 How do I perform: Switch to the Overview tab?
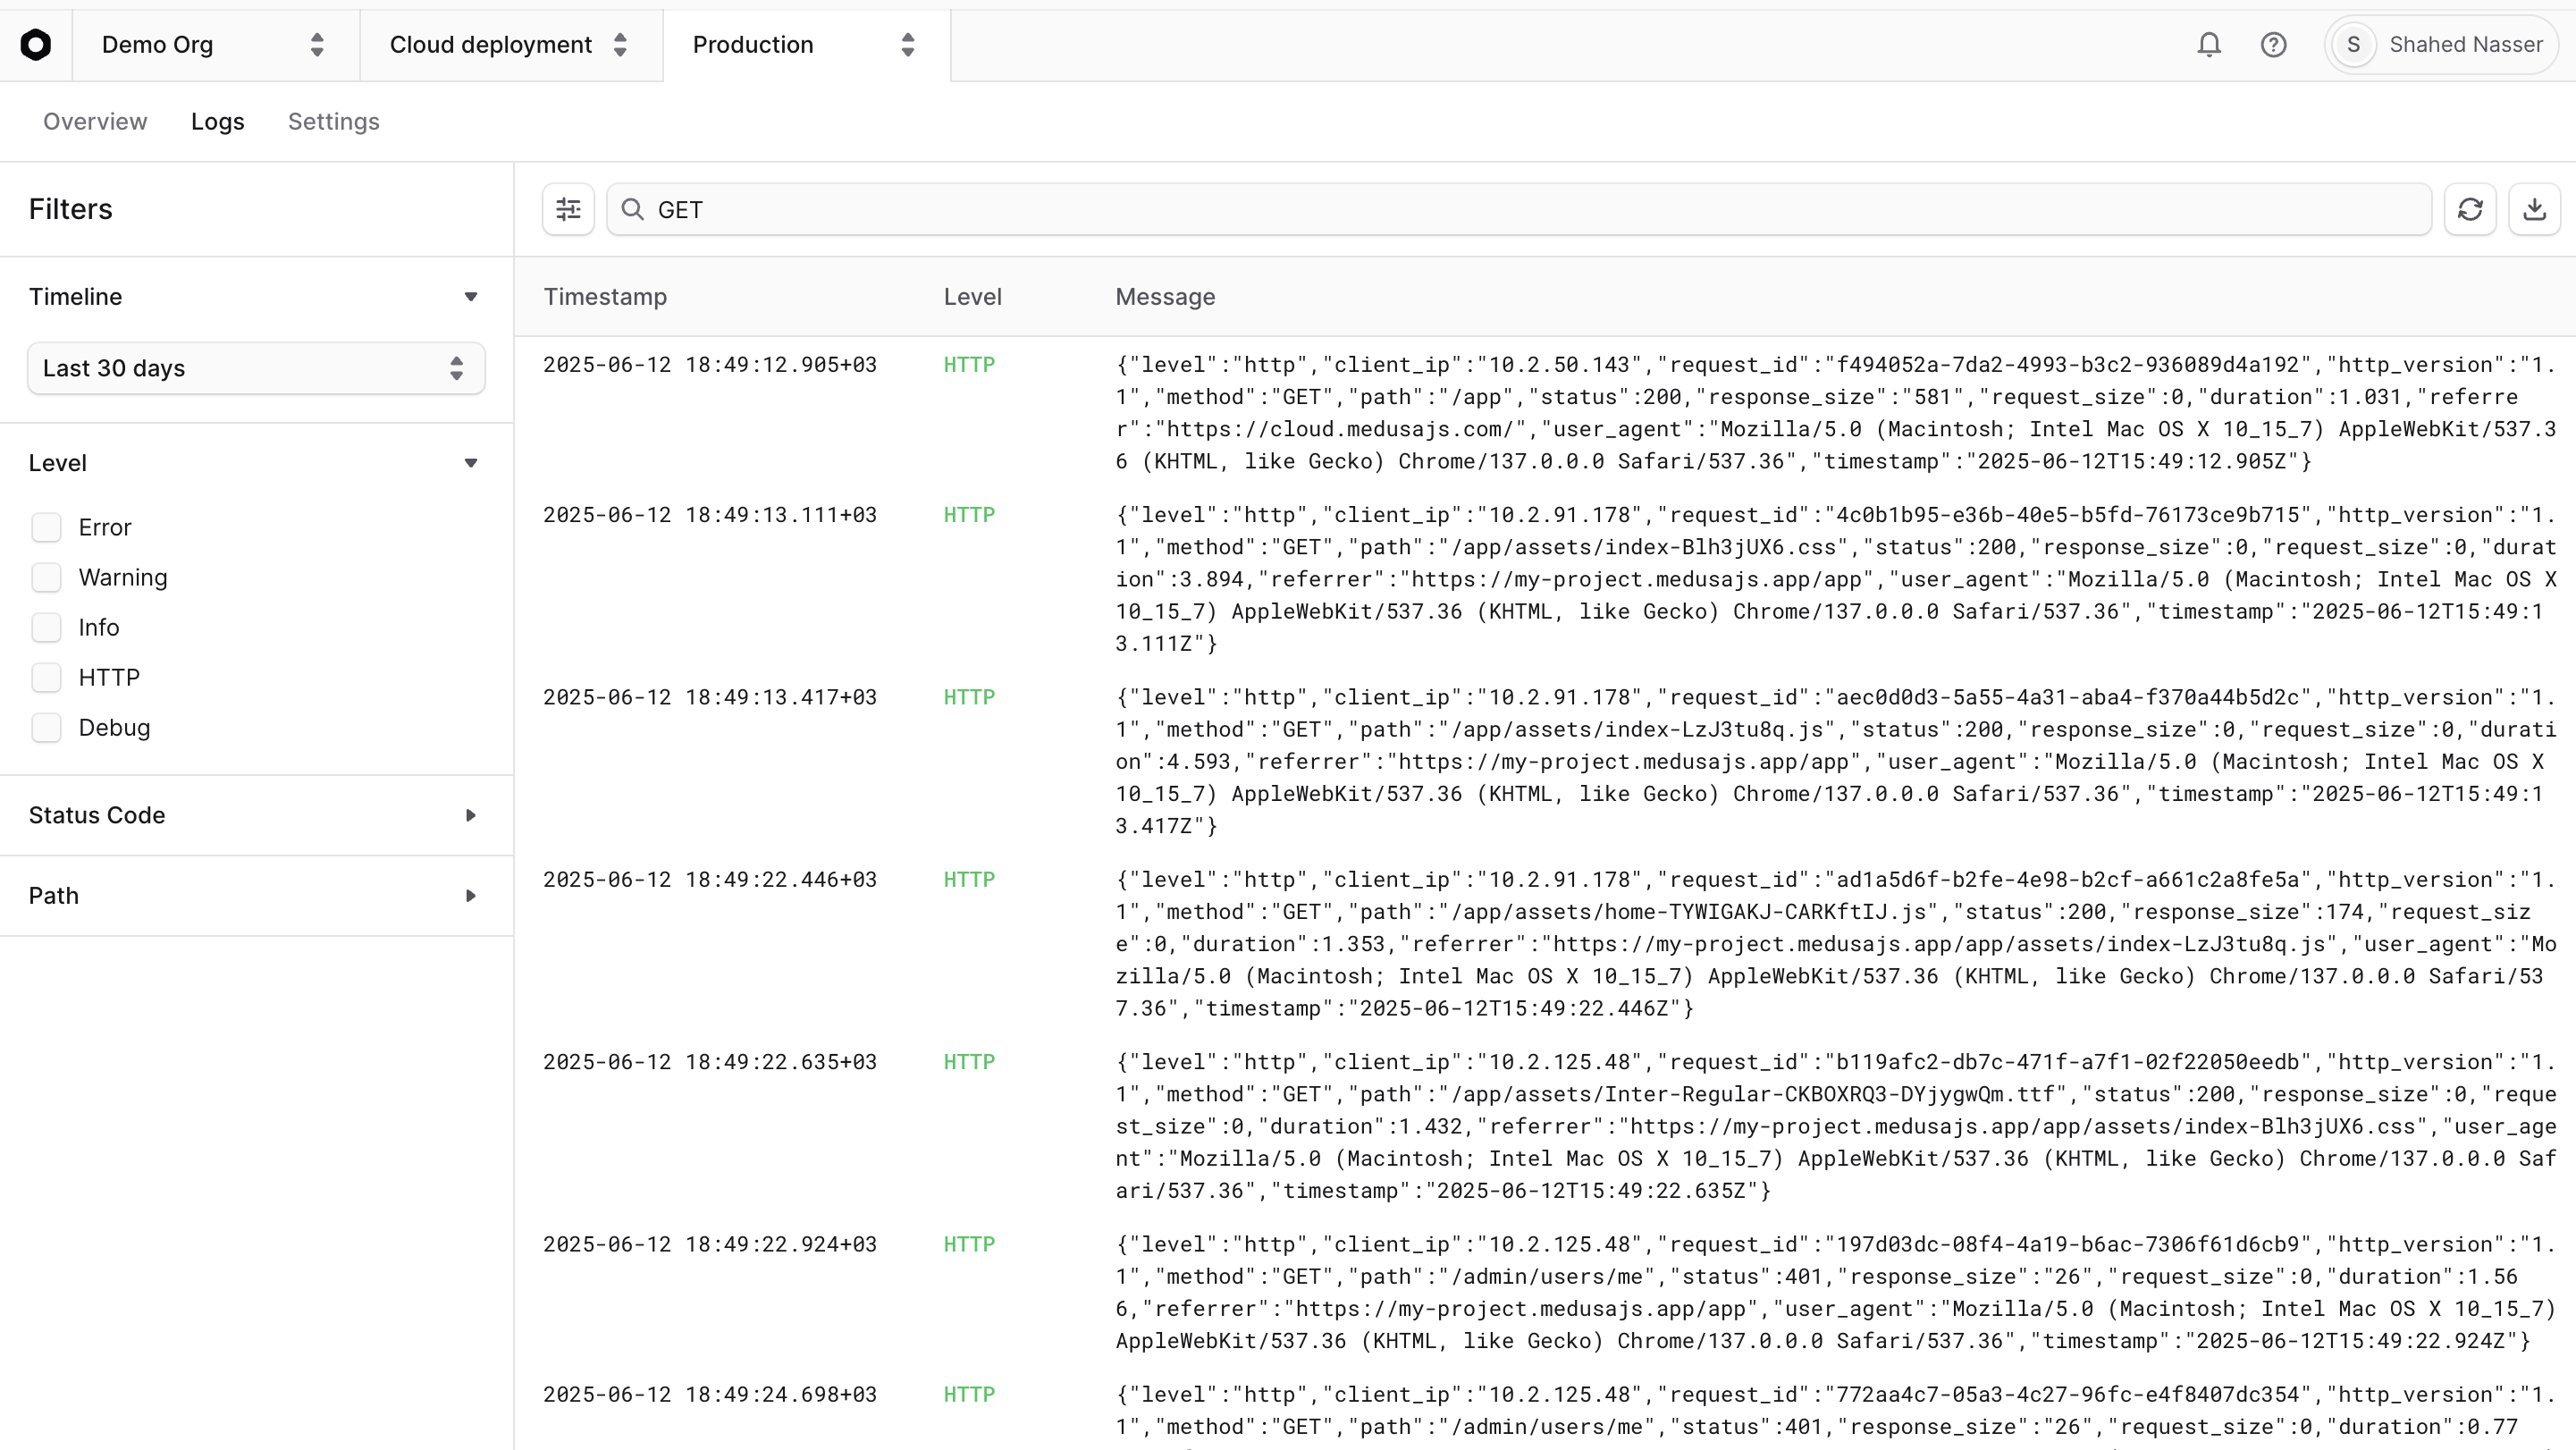point(94,121)
